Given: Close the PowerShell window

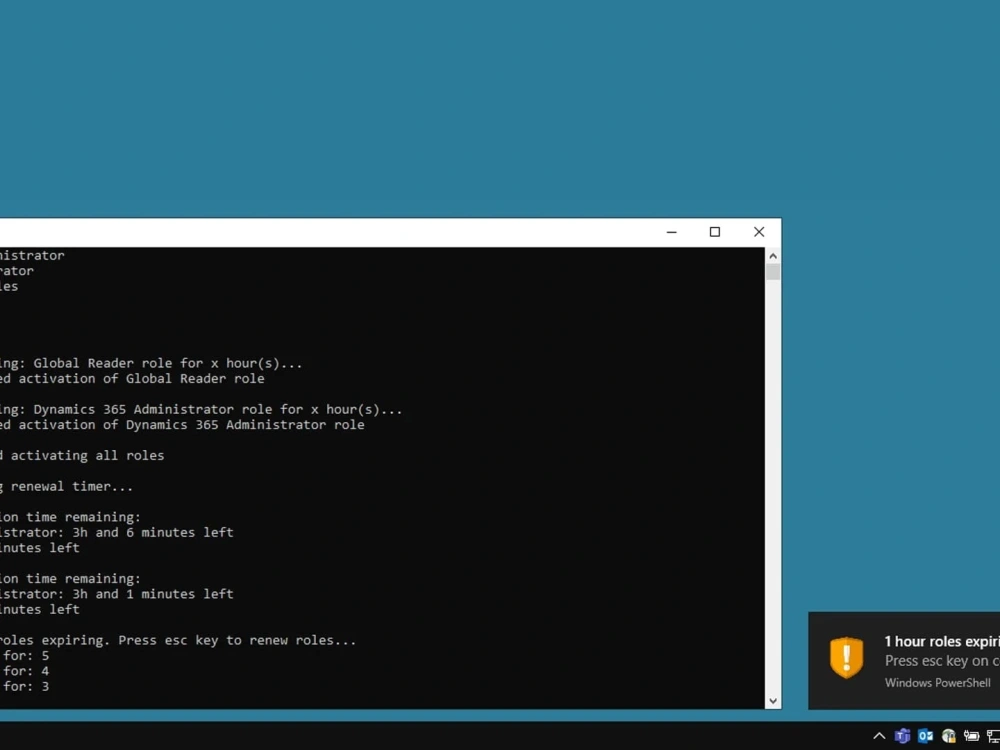Looking at the screenshot, I should [759, 232].
